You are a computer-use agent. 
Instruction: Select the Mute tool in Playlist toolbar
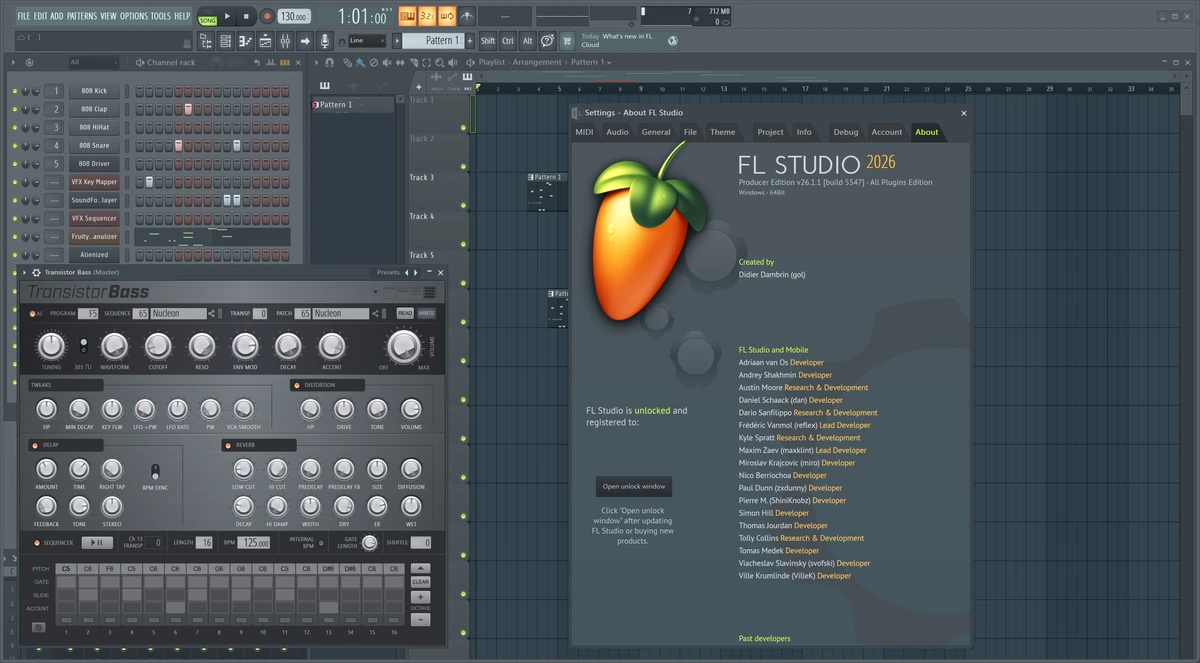point(387,62)
